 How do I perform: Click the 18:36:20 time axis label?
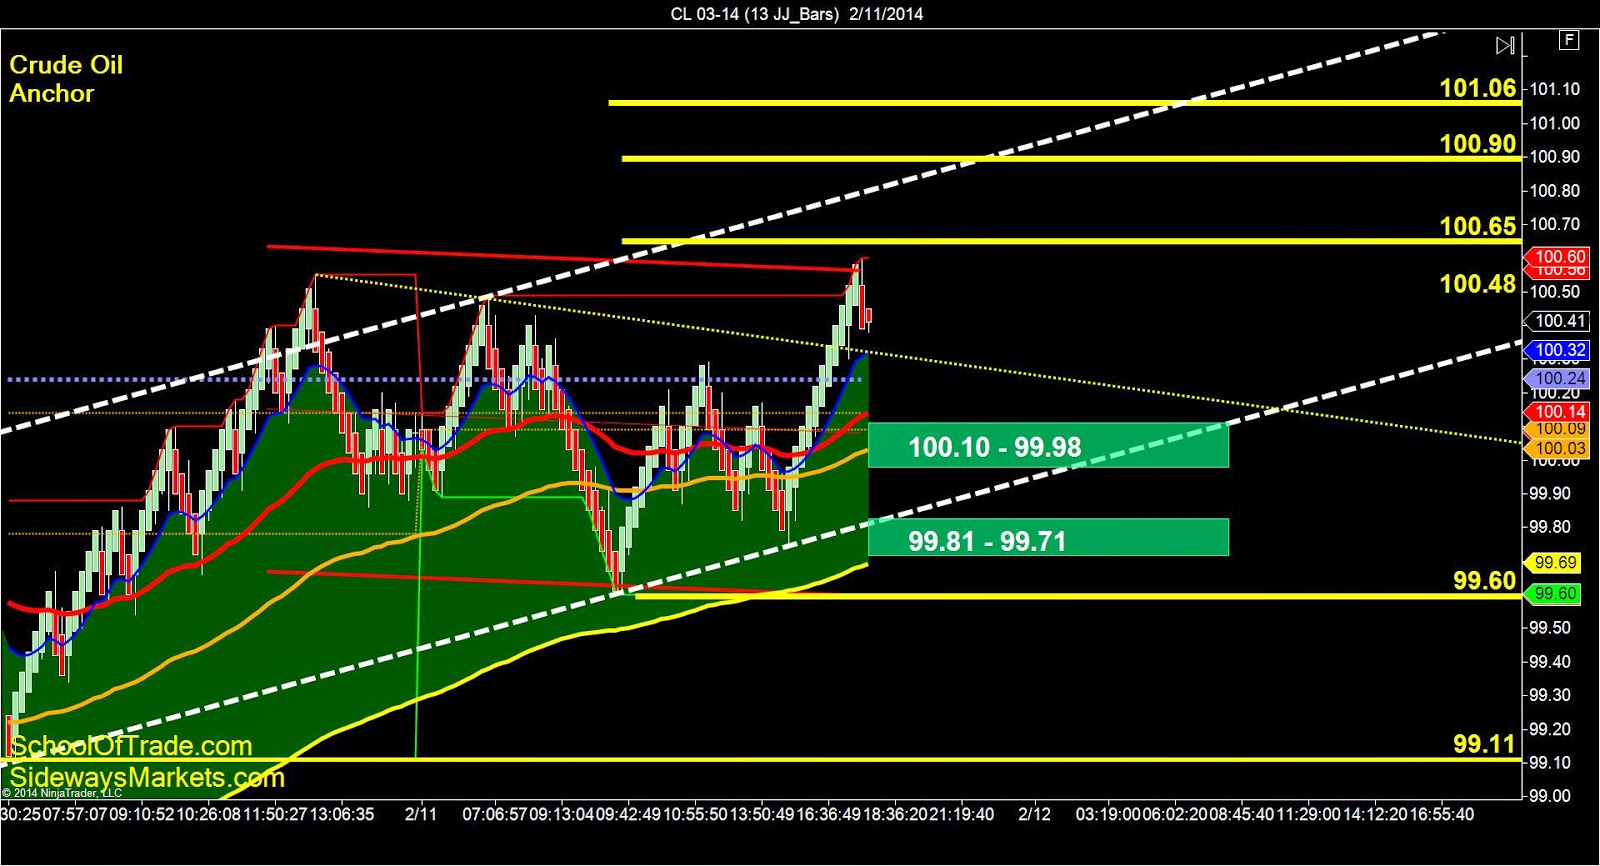tap(896, 814)
